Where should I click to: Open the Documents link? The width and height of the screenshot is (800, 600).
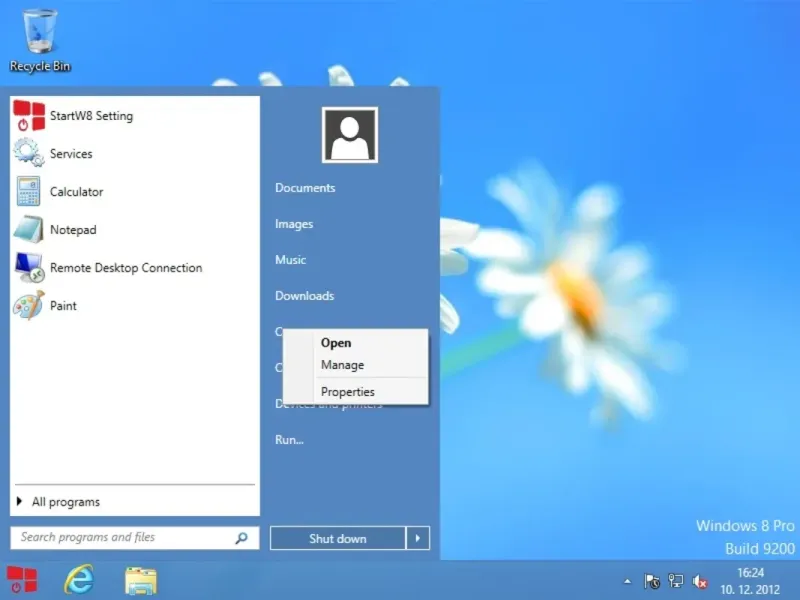pyautogui.click(x=305, y=188)
